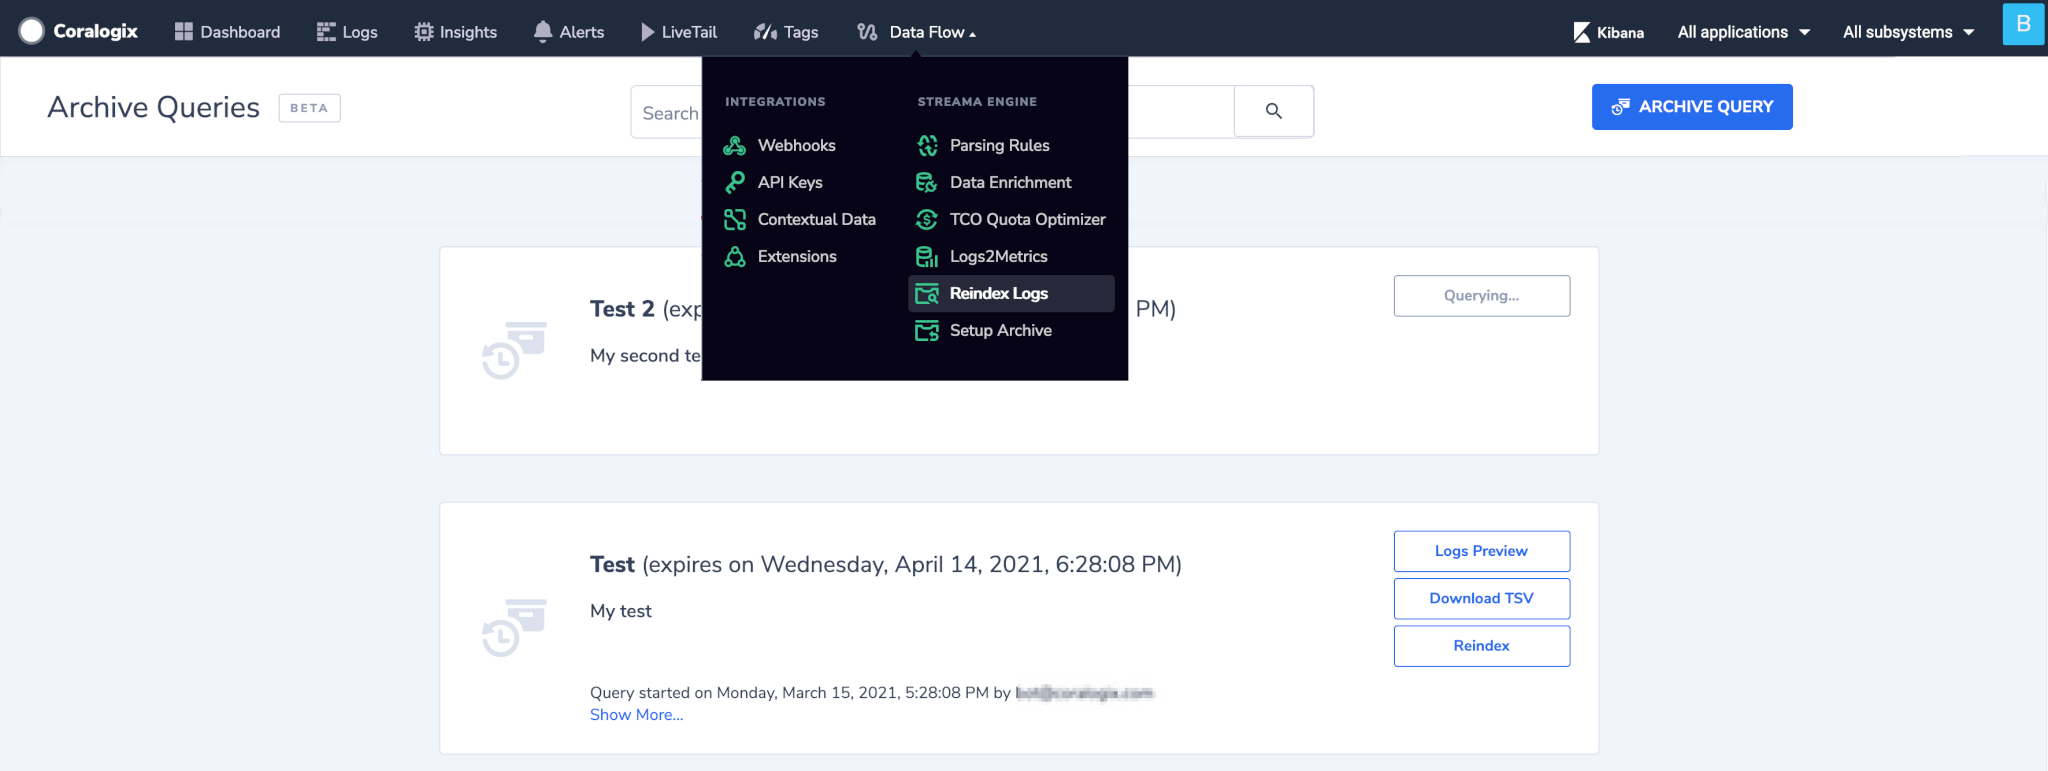Image resolution: width=2048 pixels, height=771 pixels.
Task: Go to Insights page
Action: coord(455,32)
